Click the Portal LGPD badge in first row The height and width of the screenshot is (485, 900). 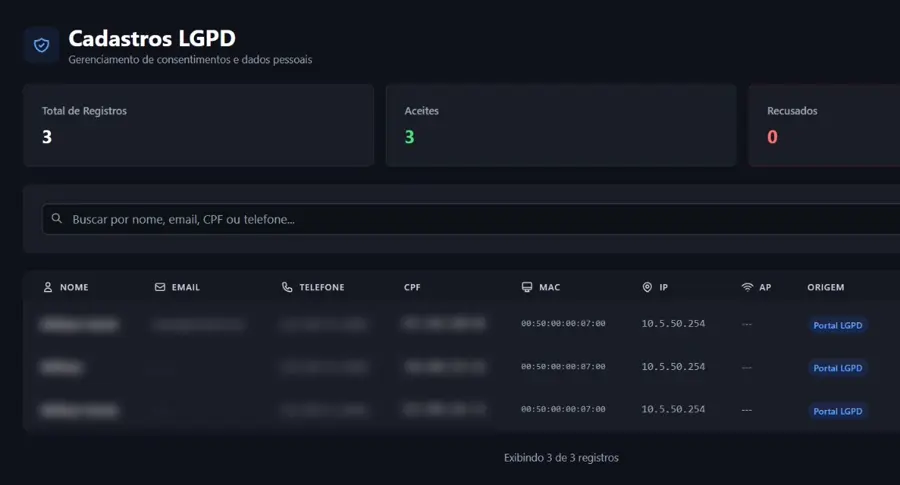(837, 325)
